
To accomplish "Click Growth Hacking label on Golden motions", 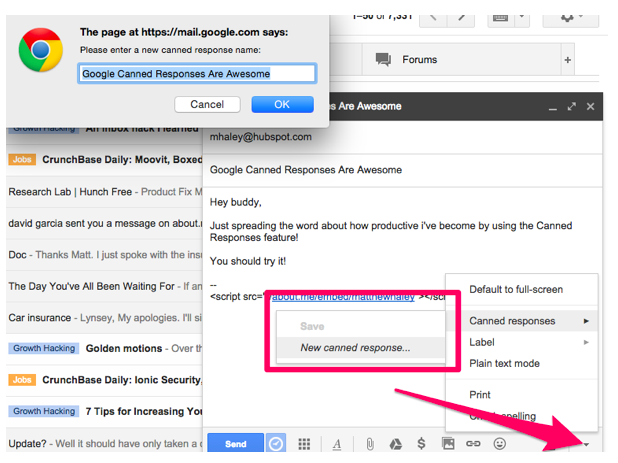I will tap(44, 348).
